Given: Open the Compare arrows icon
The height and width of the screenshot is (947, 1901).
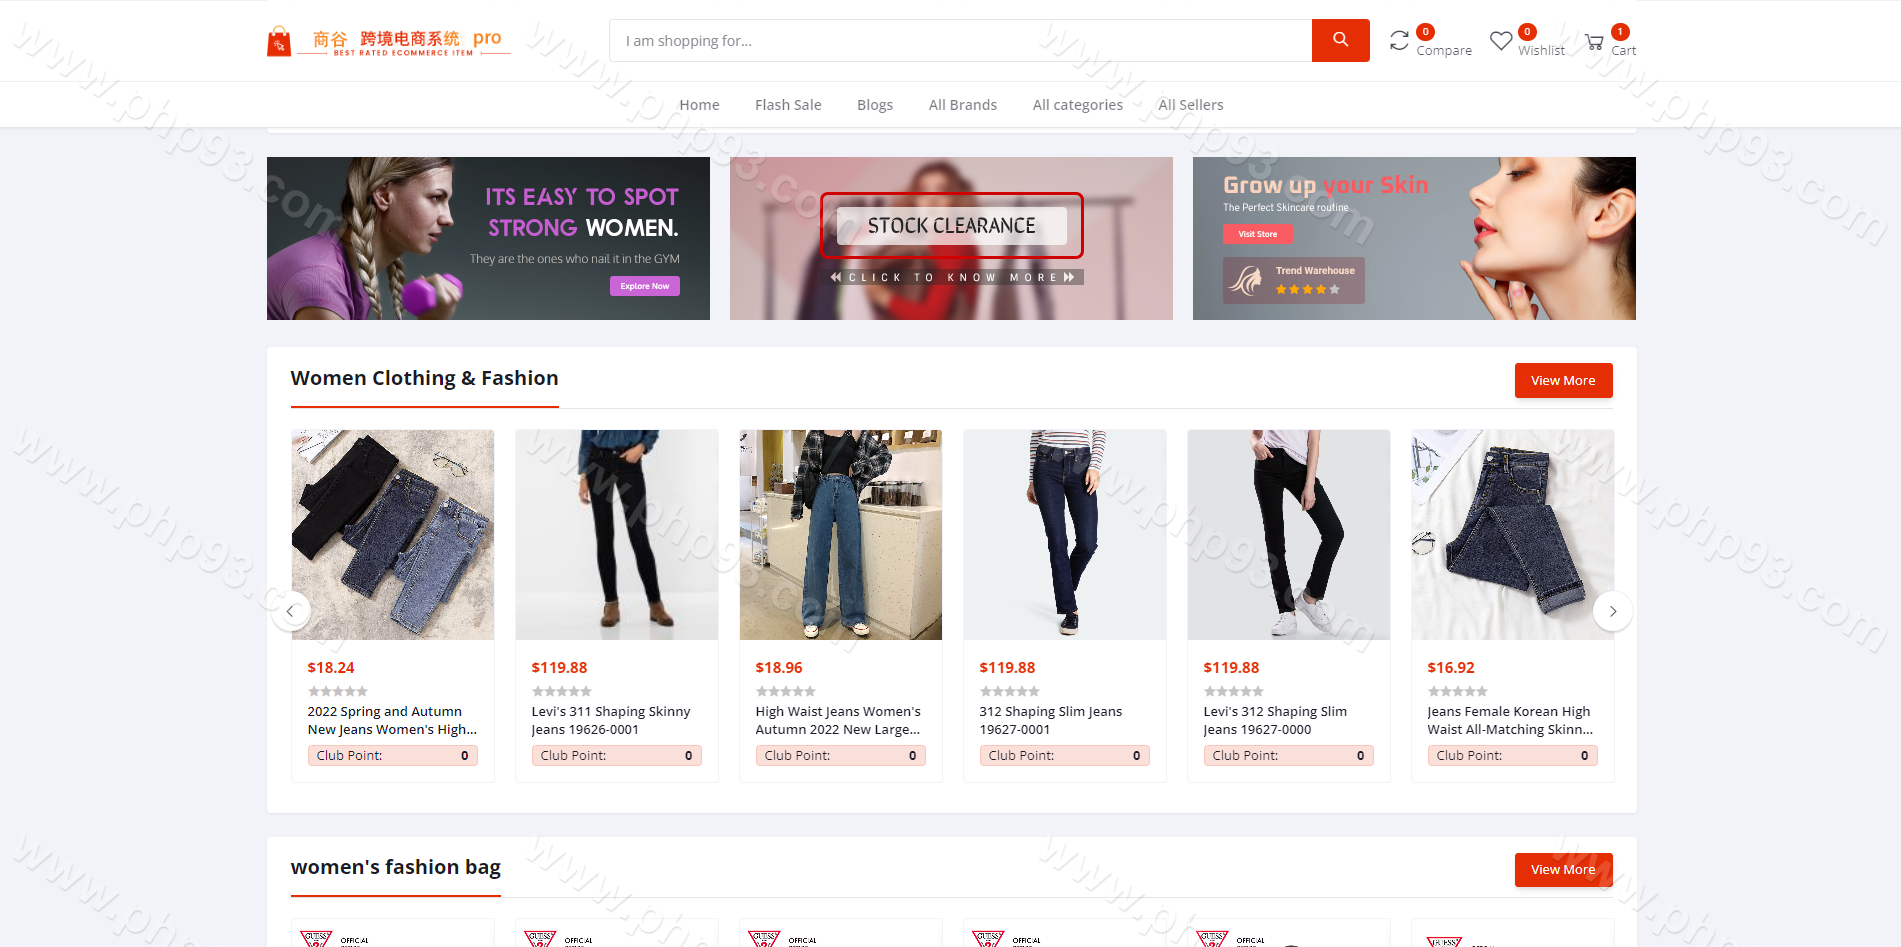Looking at the screenshot, I should (1399, 41).
